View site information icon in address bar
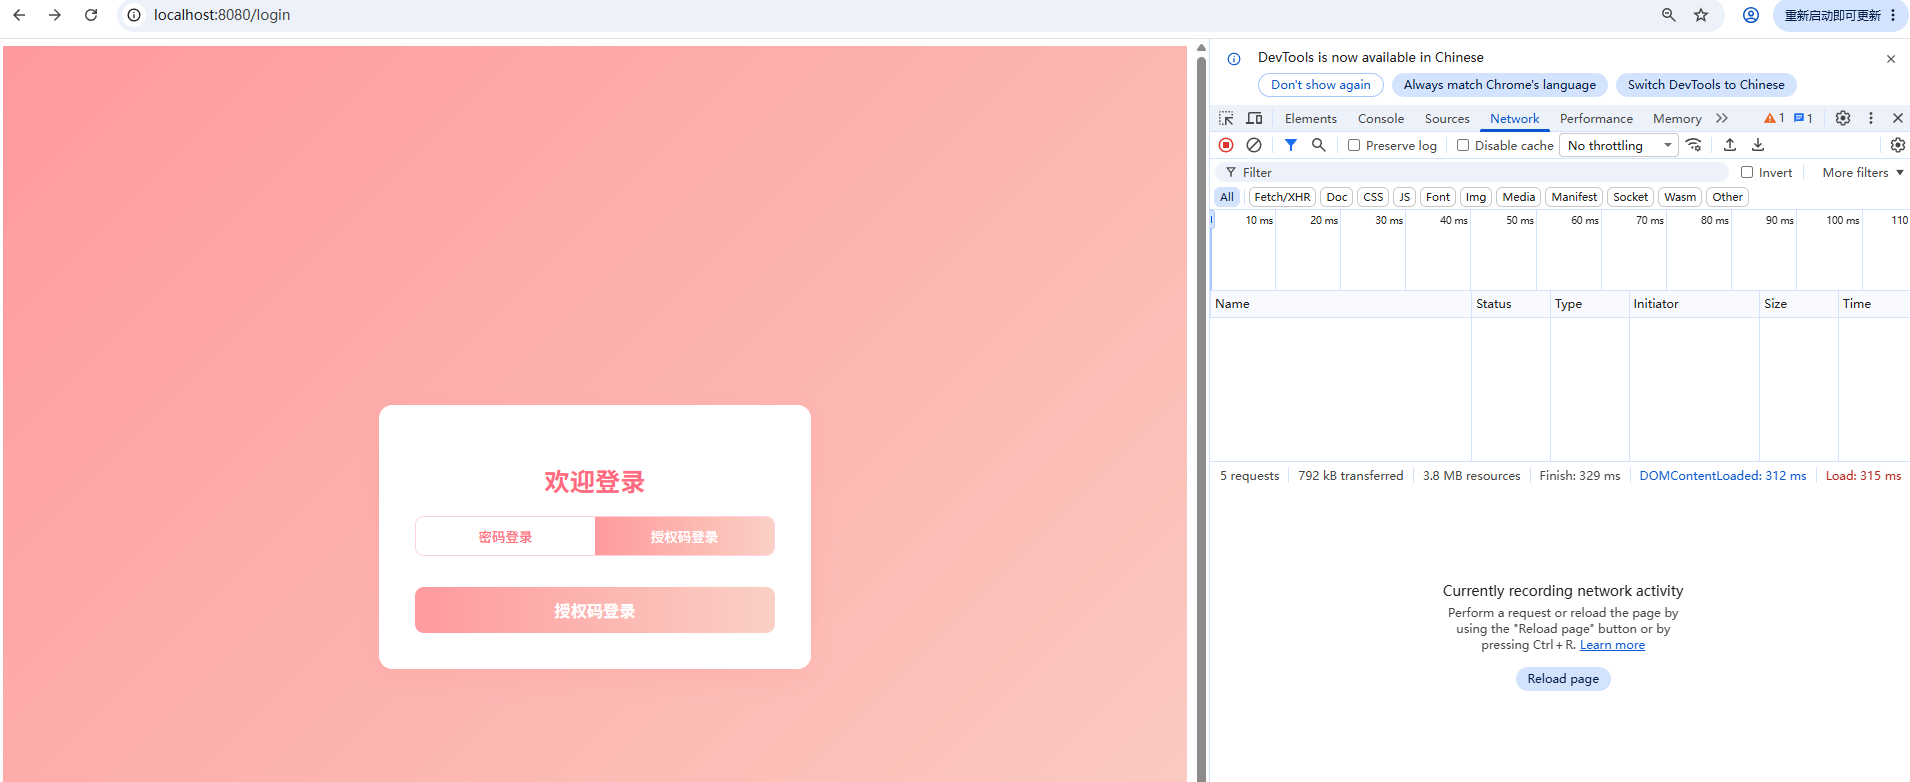This screenshot has height=782, width=1910. coord(134,15)
